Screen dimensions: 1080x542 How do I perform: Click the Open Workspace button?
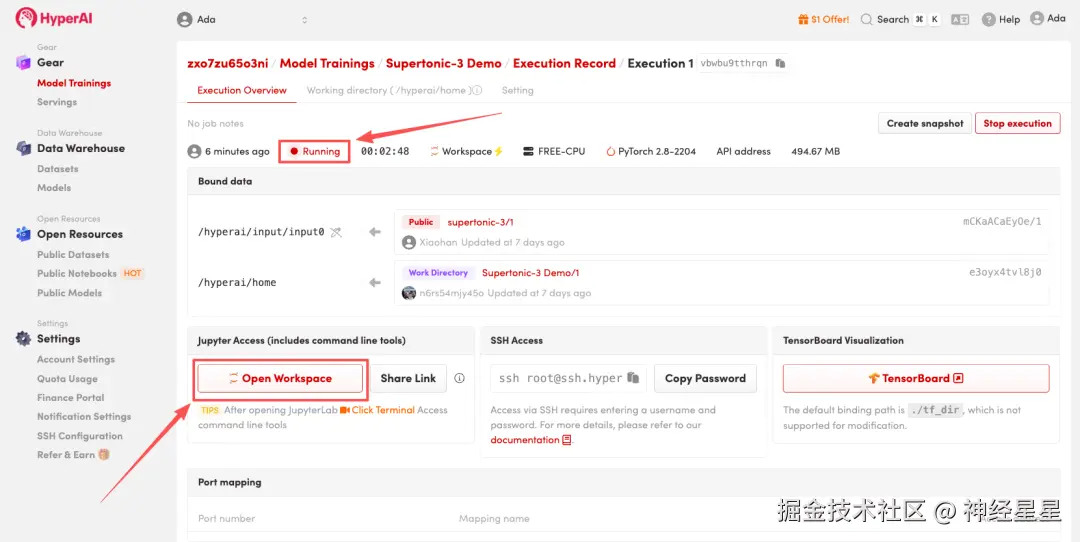[280, 378]
